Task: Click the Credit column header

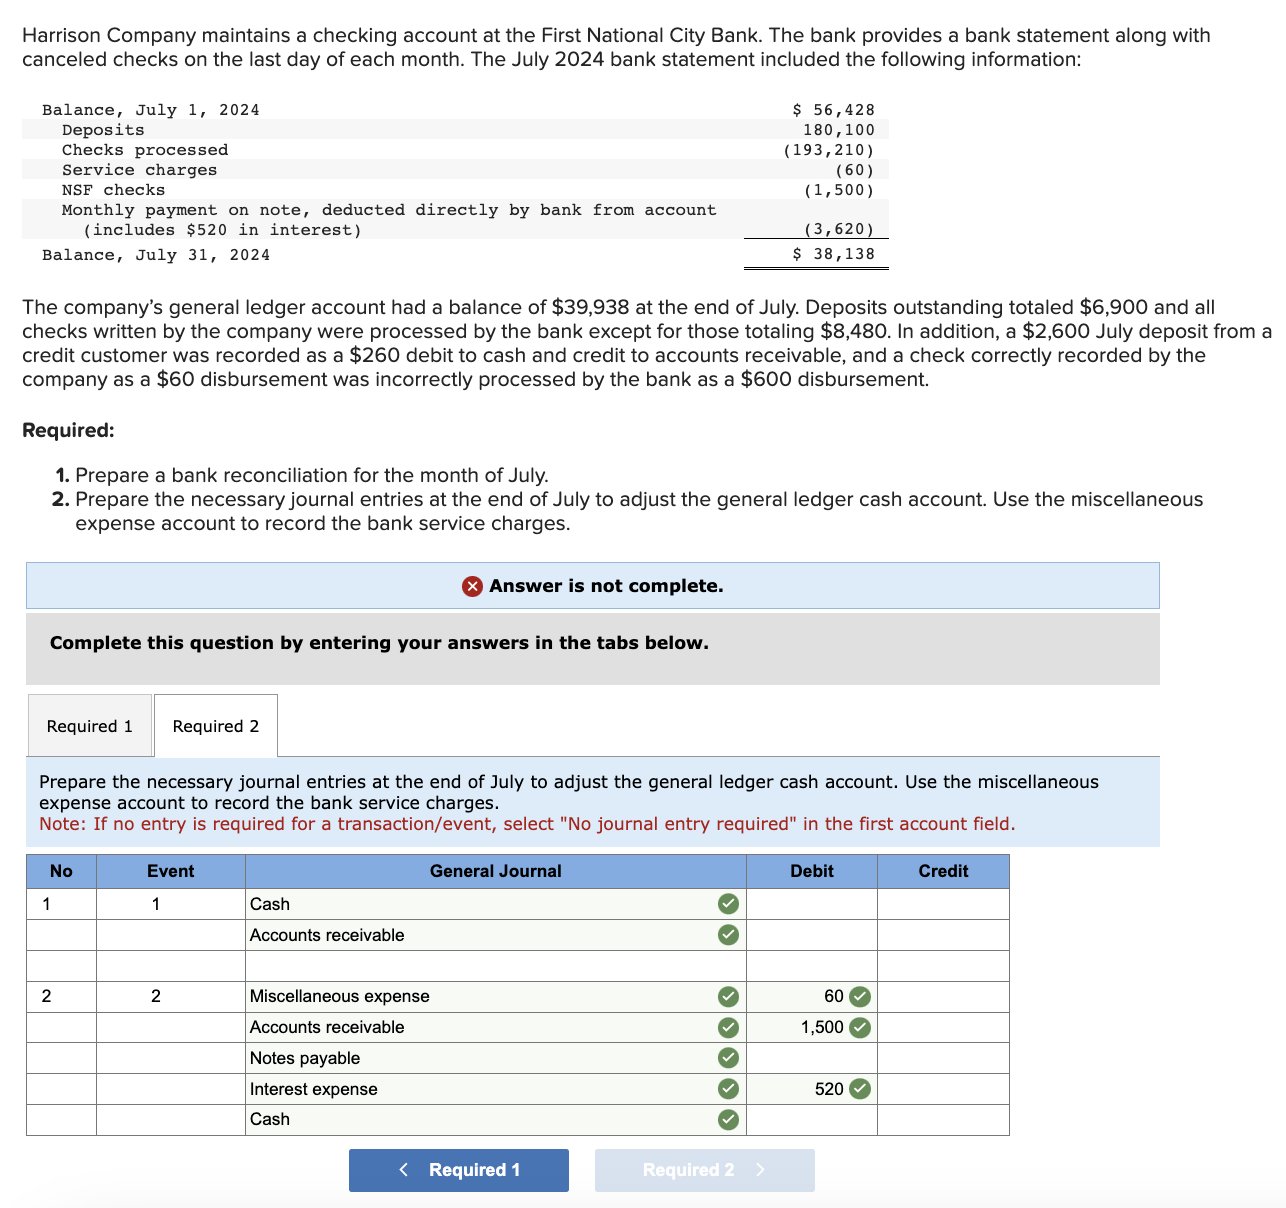Action: coord(943,871)
